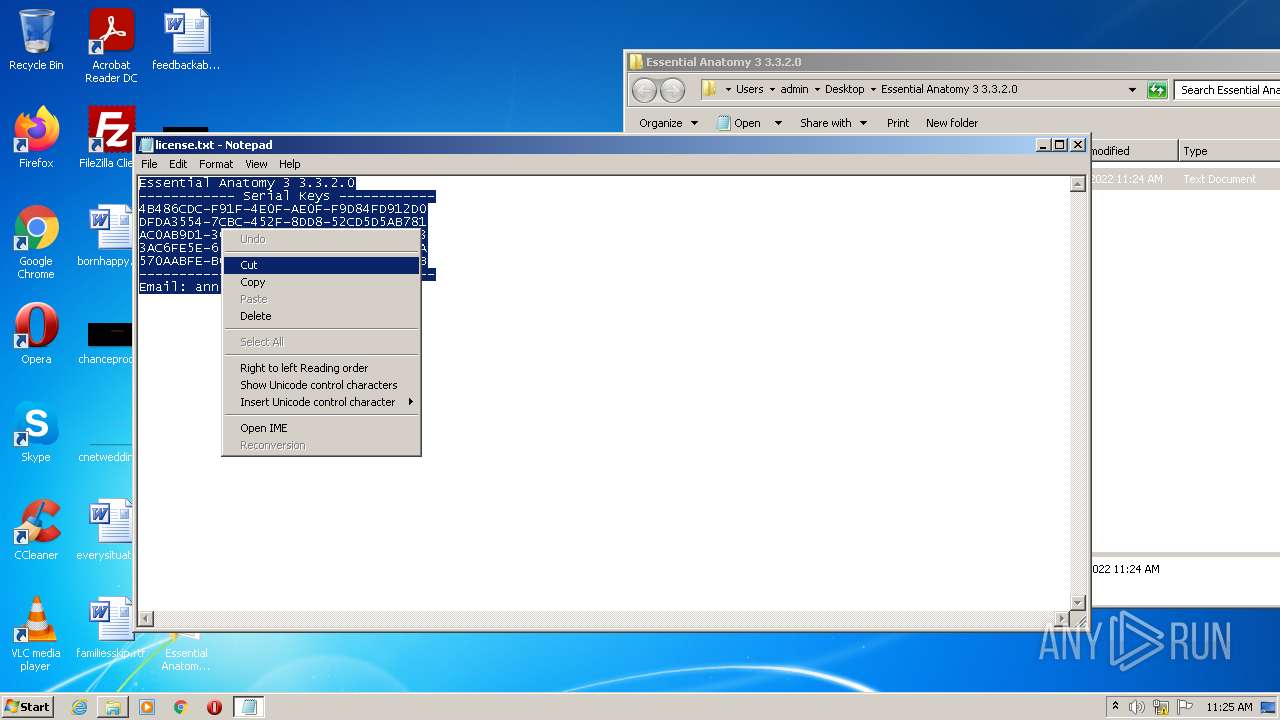Click New folder in Explorer toolbar

pyautogui.click(x=952, y=123)
